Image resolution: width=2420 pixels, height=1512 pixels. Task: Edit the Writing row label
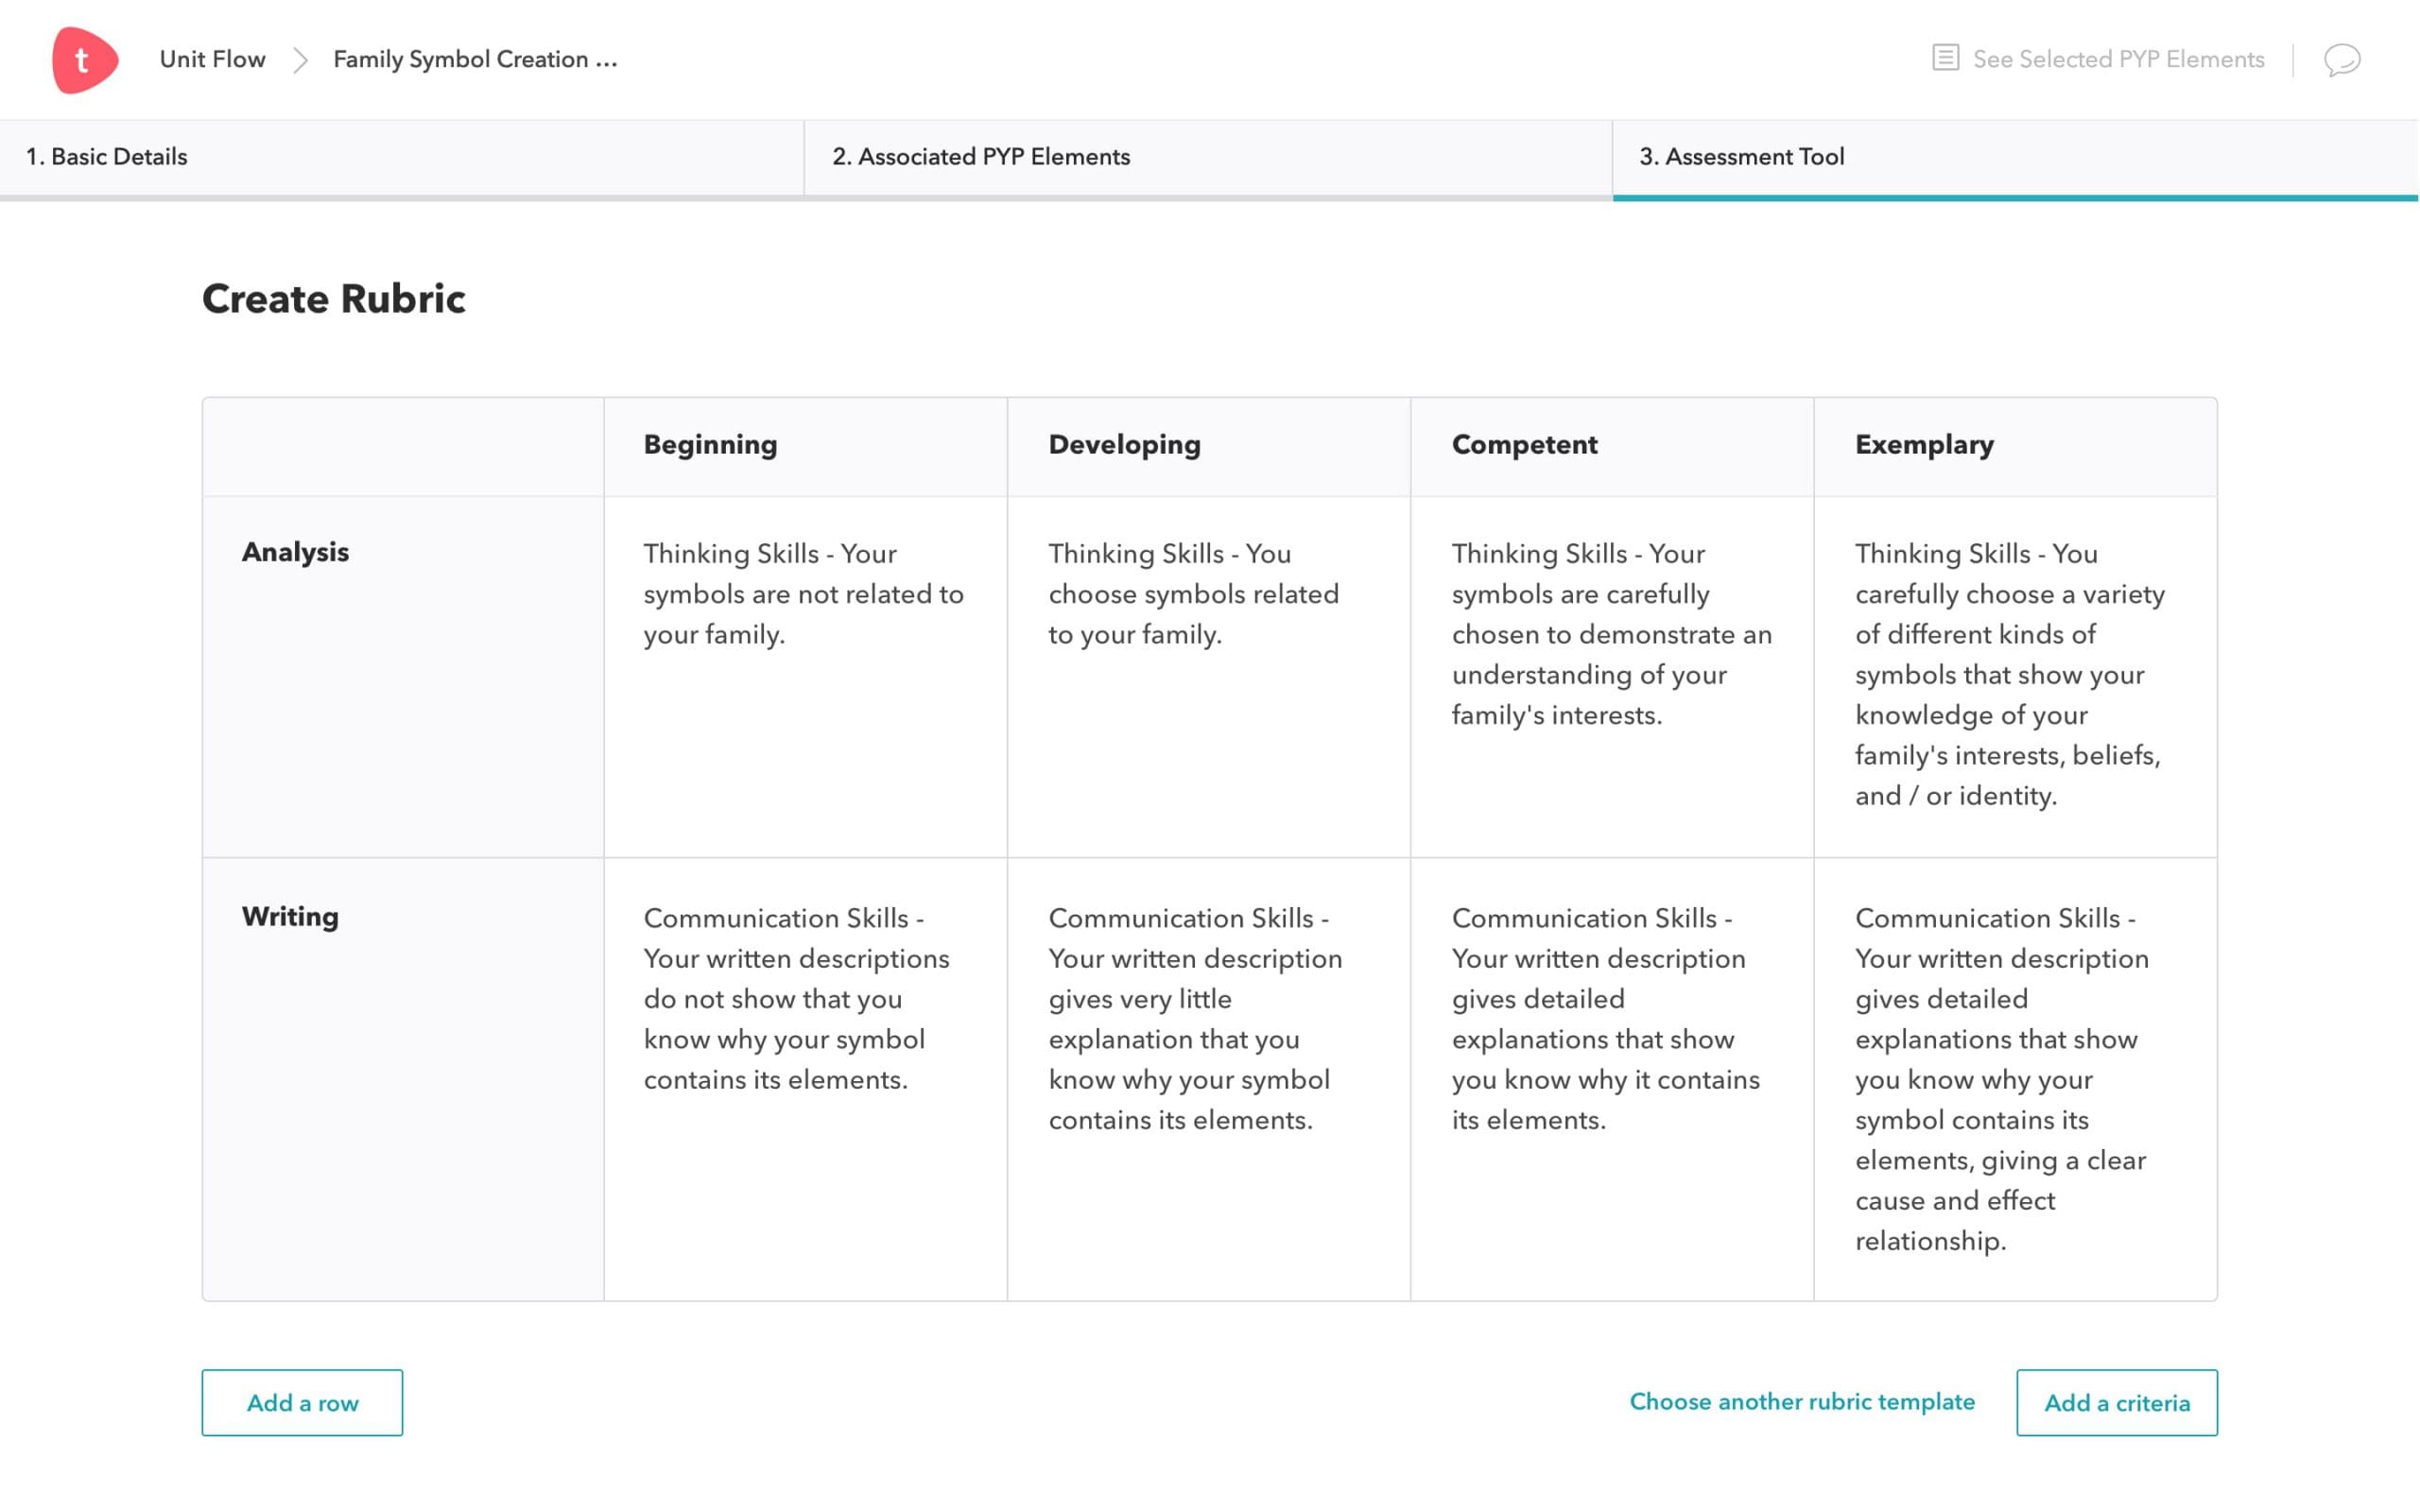tap(290, 916)
